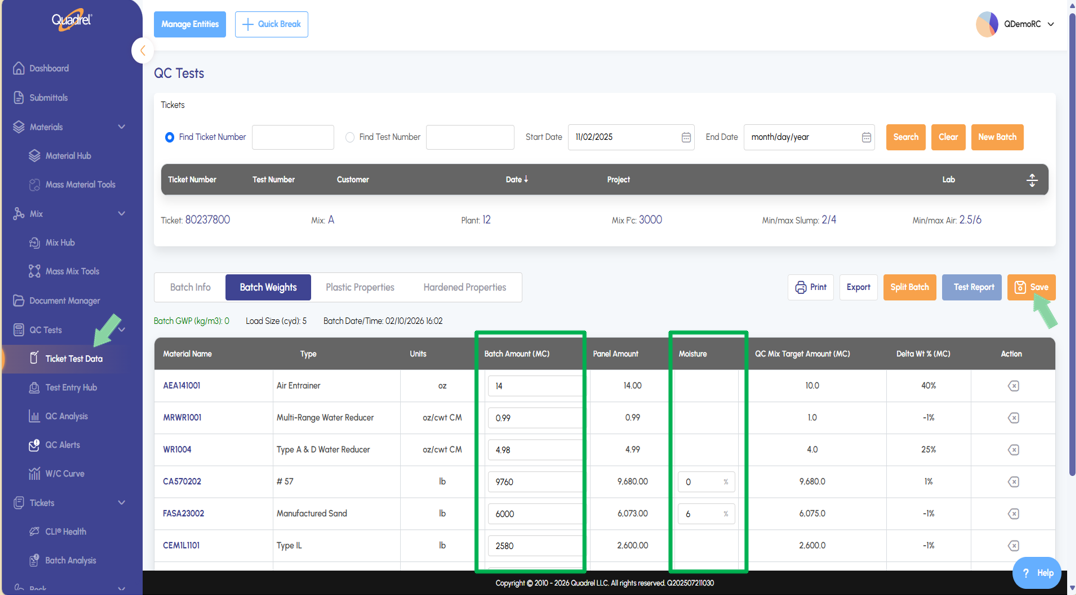Click the Split Batch button
Viewport: 1076px width, 595px height.
pos(909,288)
